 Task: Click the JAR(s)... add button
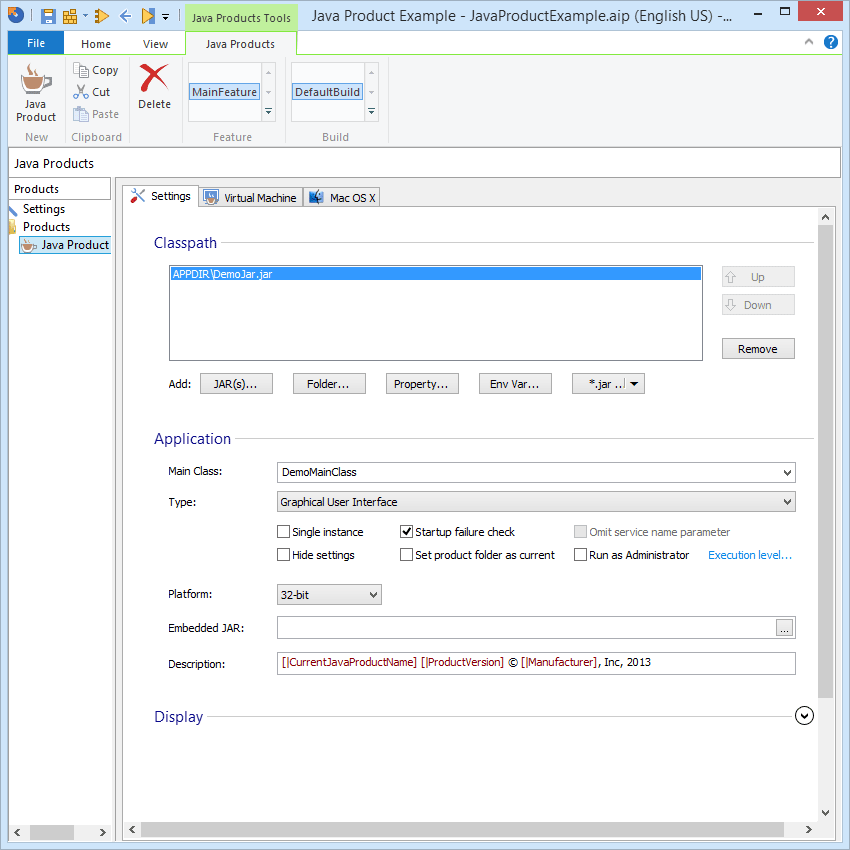[236, 384]
